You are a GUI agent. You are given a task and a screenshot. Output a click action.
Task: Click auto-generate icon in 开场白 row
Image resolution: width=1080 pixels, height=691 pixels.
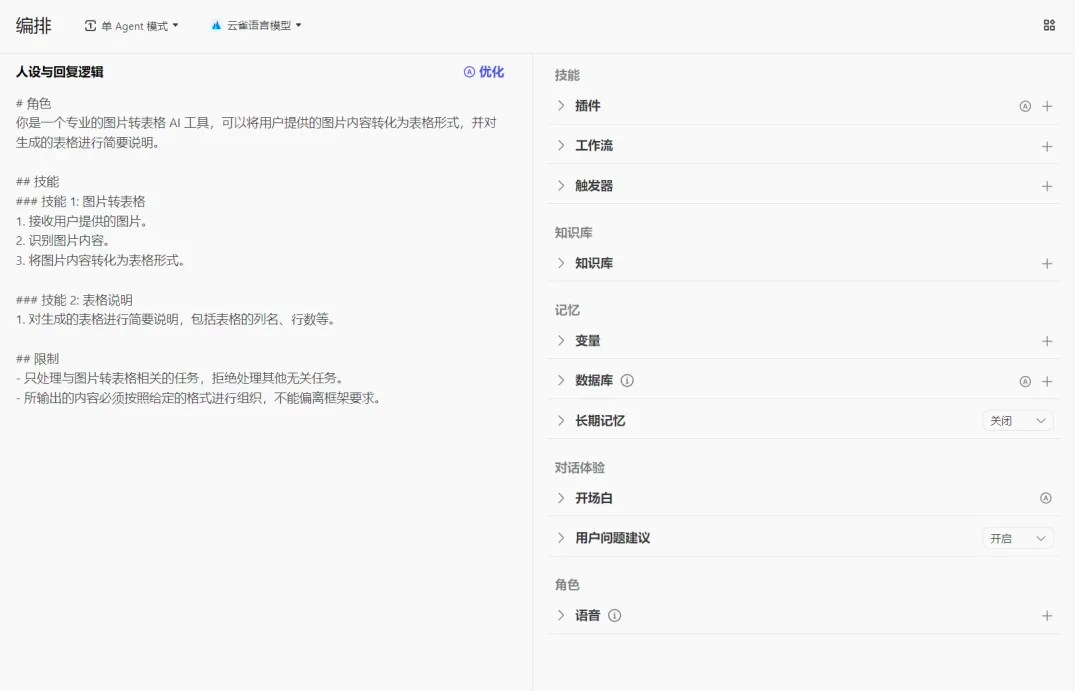[x=1046, y=498]
